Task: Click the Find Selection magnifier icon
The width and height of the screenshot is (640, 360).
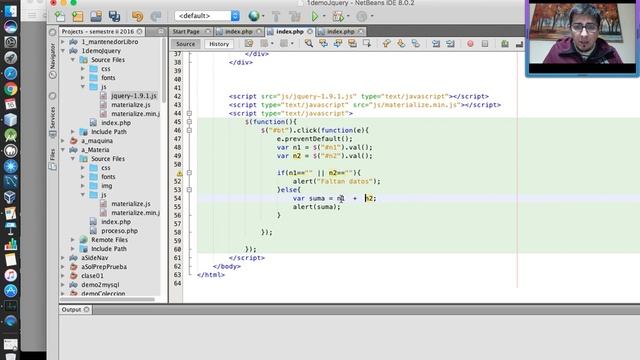Action: 309,44
